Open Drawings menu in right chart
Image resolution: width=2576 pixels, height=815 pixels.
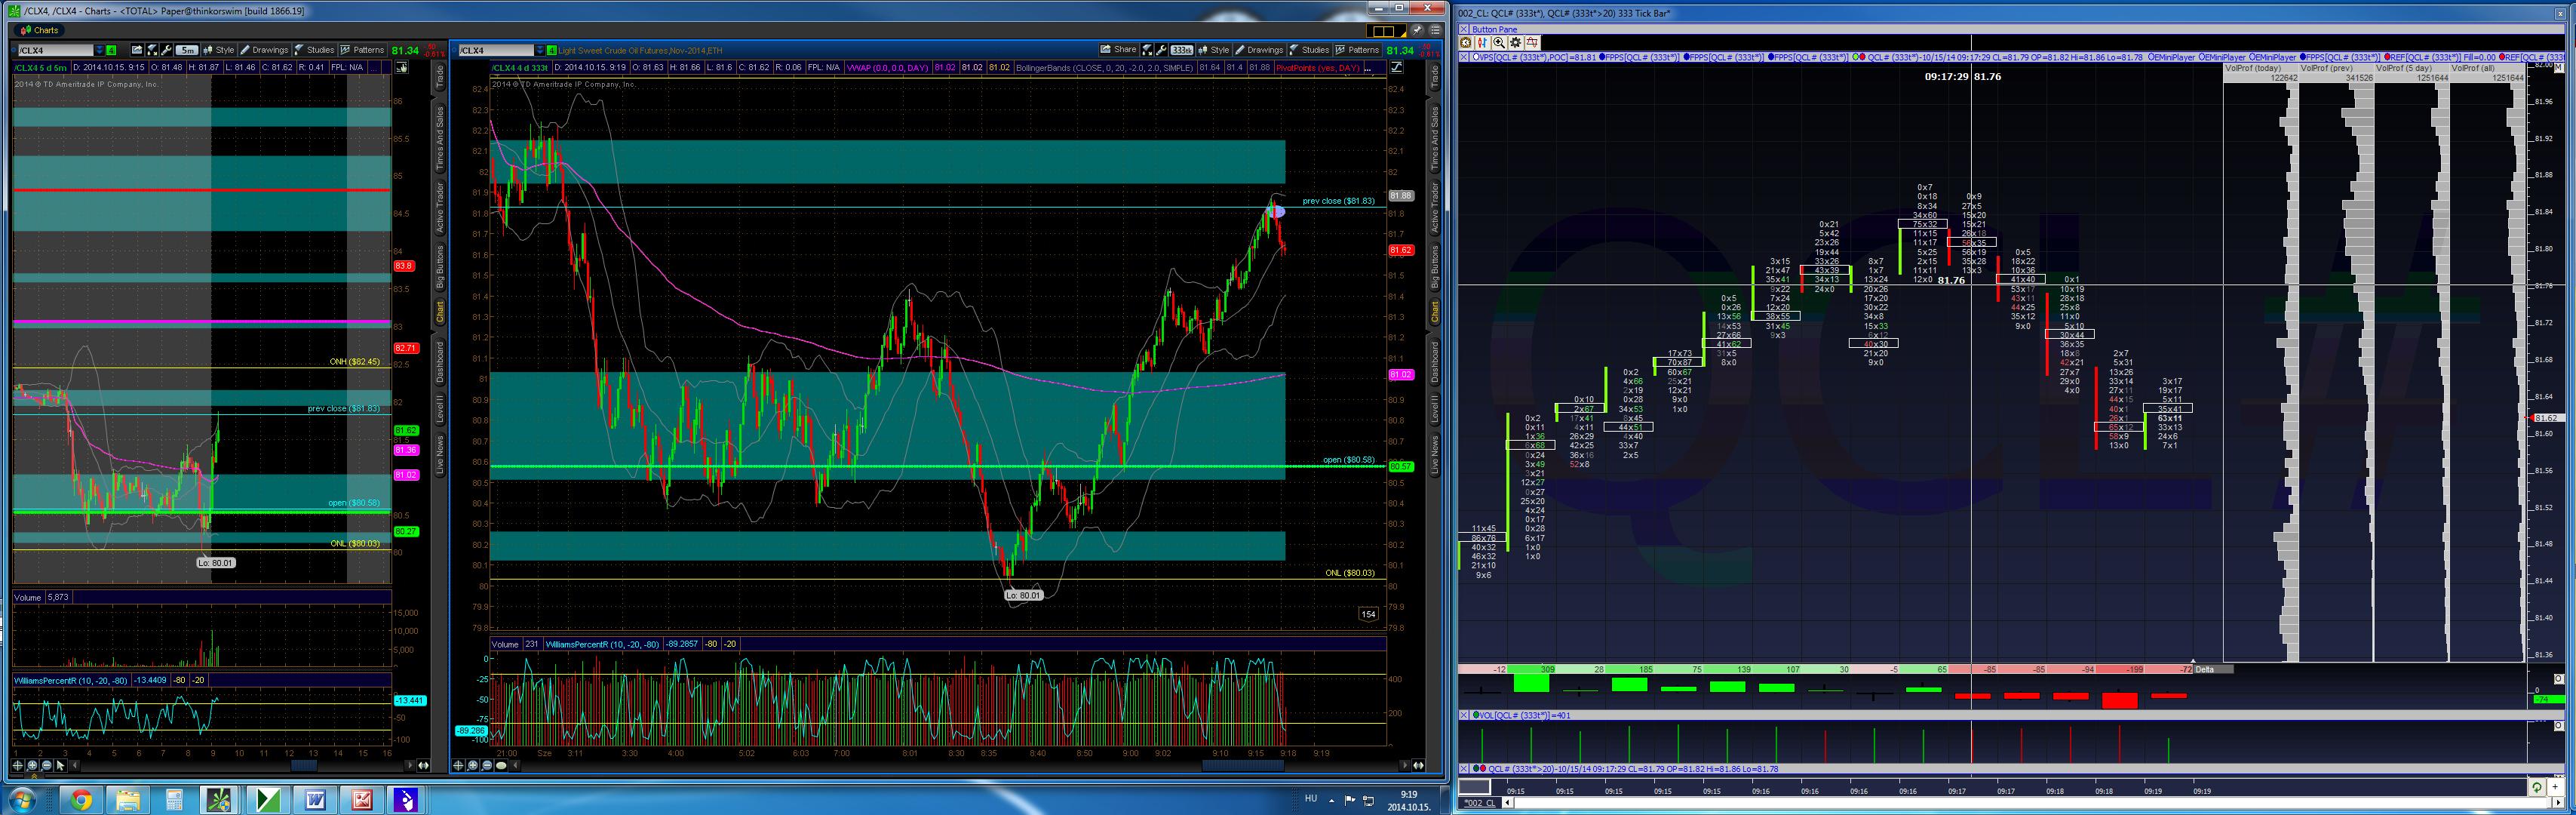click(1259, 50)
